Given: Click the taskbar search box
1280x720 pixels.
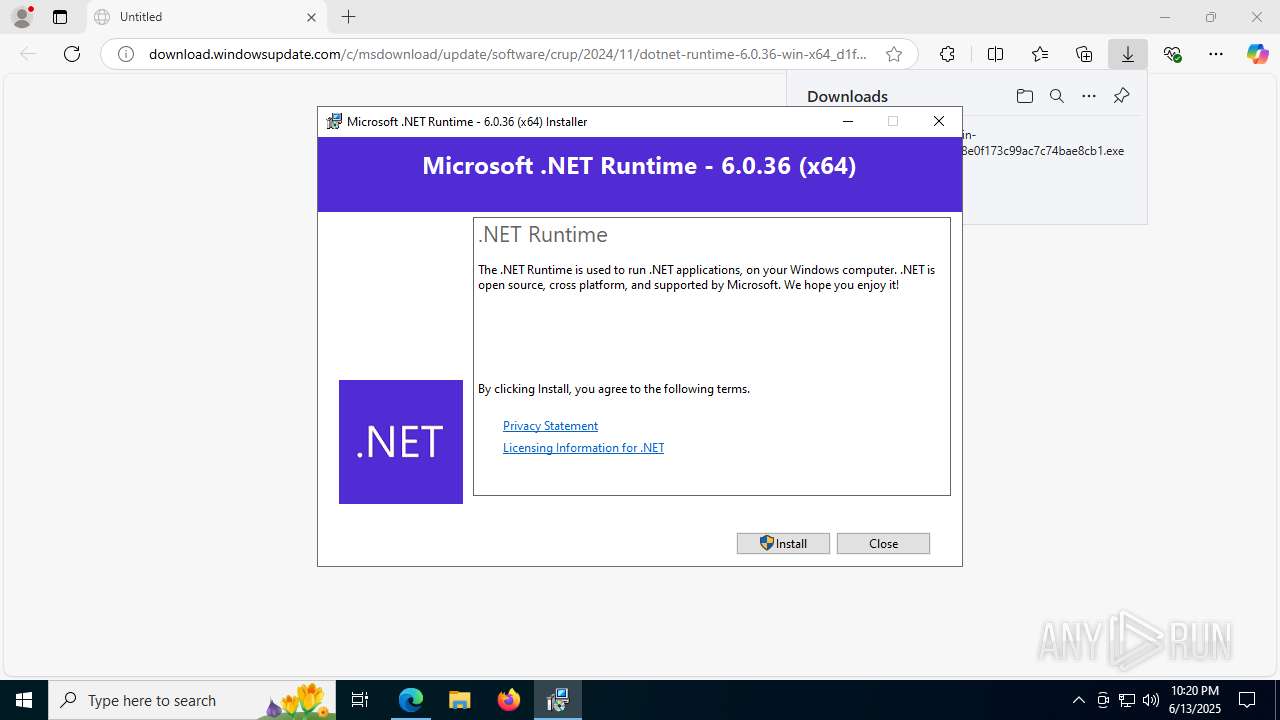Looking at the screenshot, I should tap(192, 700).
